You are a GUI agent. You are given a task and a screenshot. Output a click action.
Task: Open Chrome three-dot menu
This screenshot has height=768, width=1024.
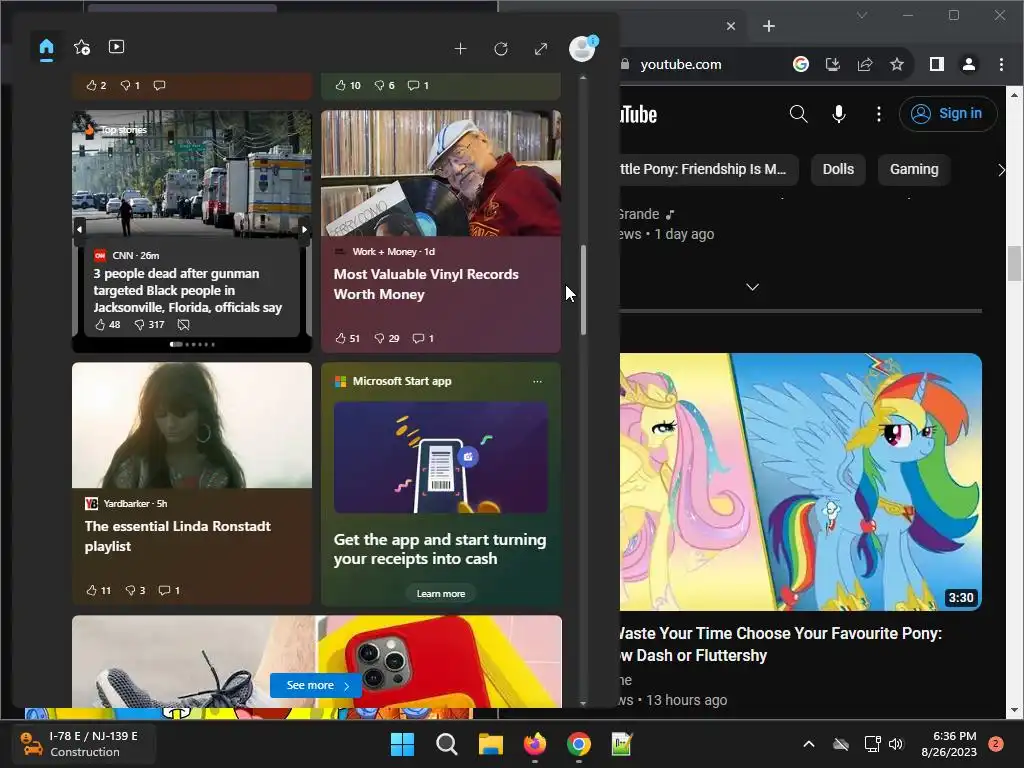coord(1001,64)
